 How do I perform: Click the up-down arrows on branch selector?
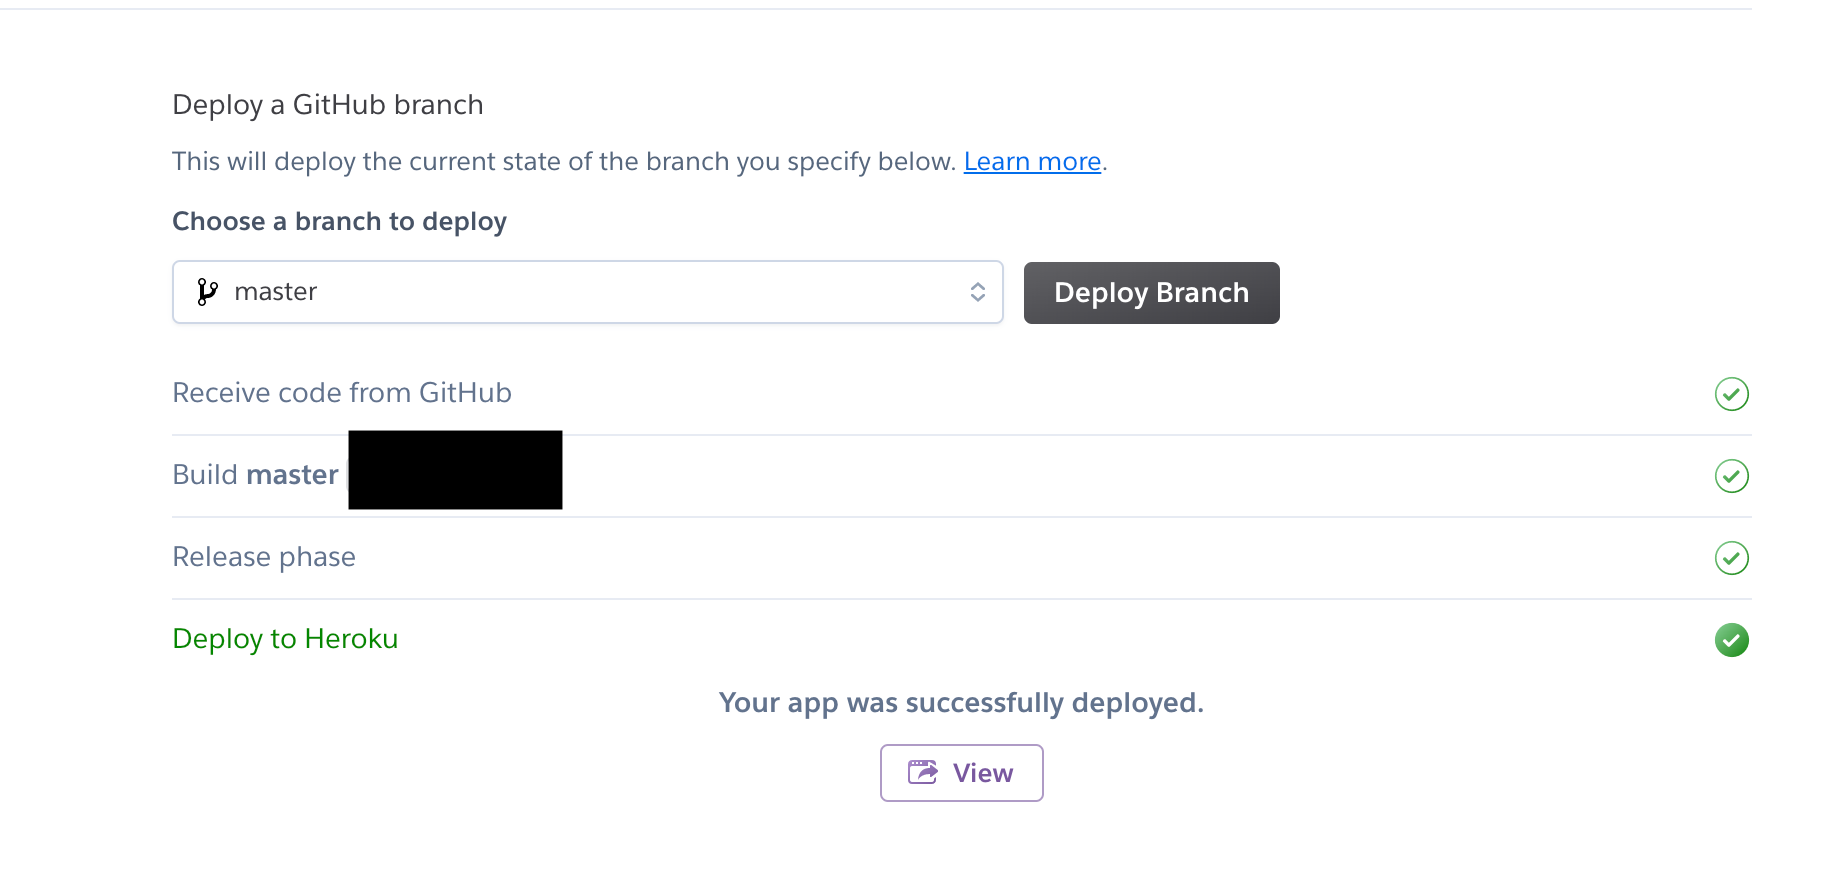pos(977,292)
